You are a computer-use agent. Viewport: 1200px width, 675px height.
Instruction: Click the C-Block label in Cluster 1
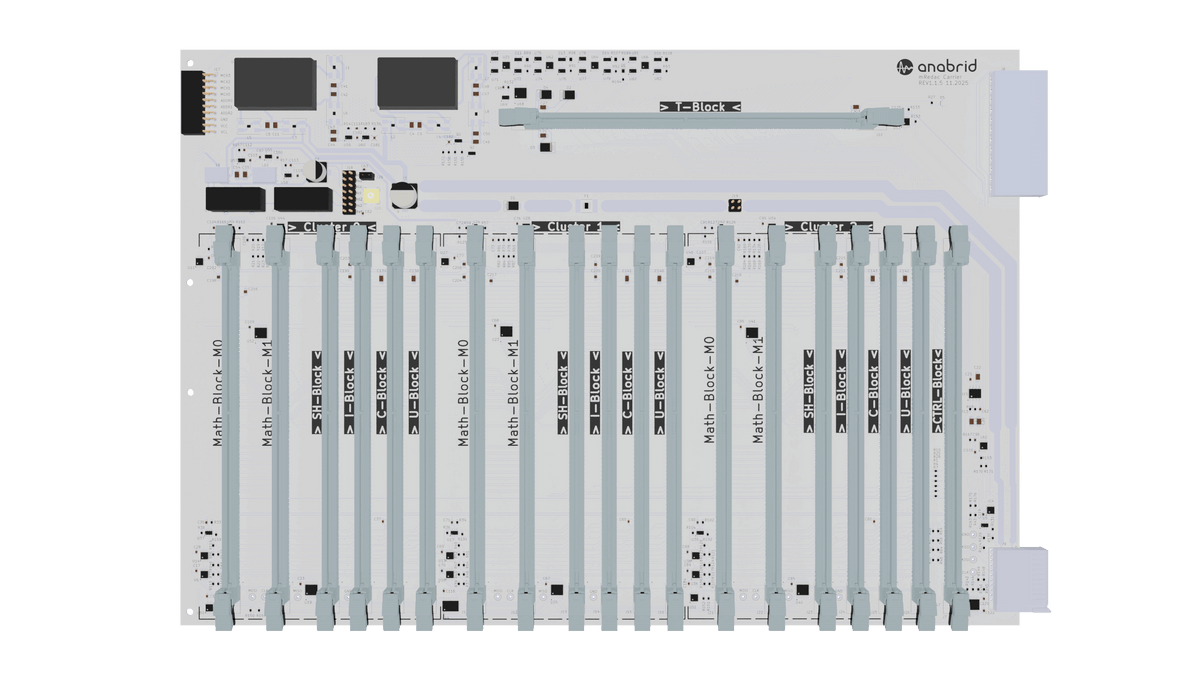click(x=627, y=392)
